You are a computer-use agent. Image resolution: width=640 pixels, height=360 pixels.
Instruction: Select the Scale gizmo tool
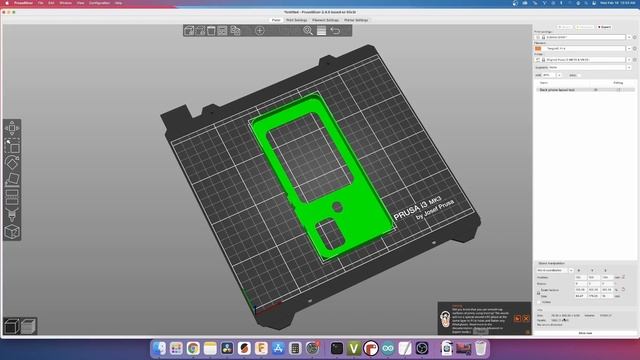tap(12, 146)
